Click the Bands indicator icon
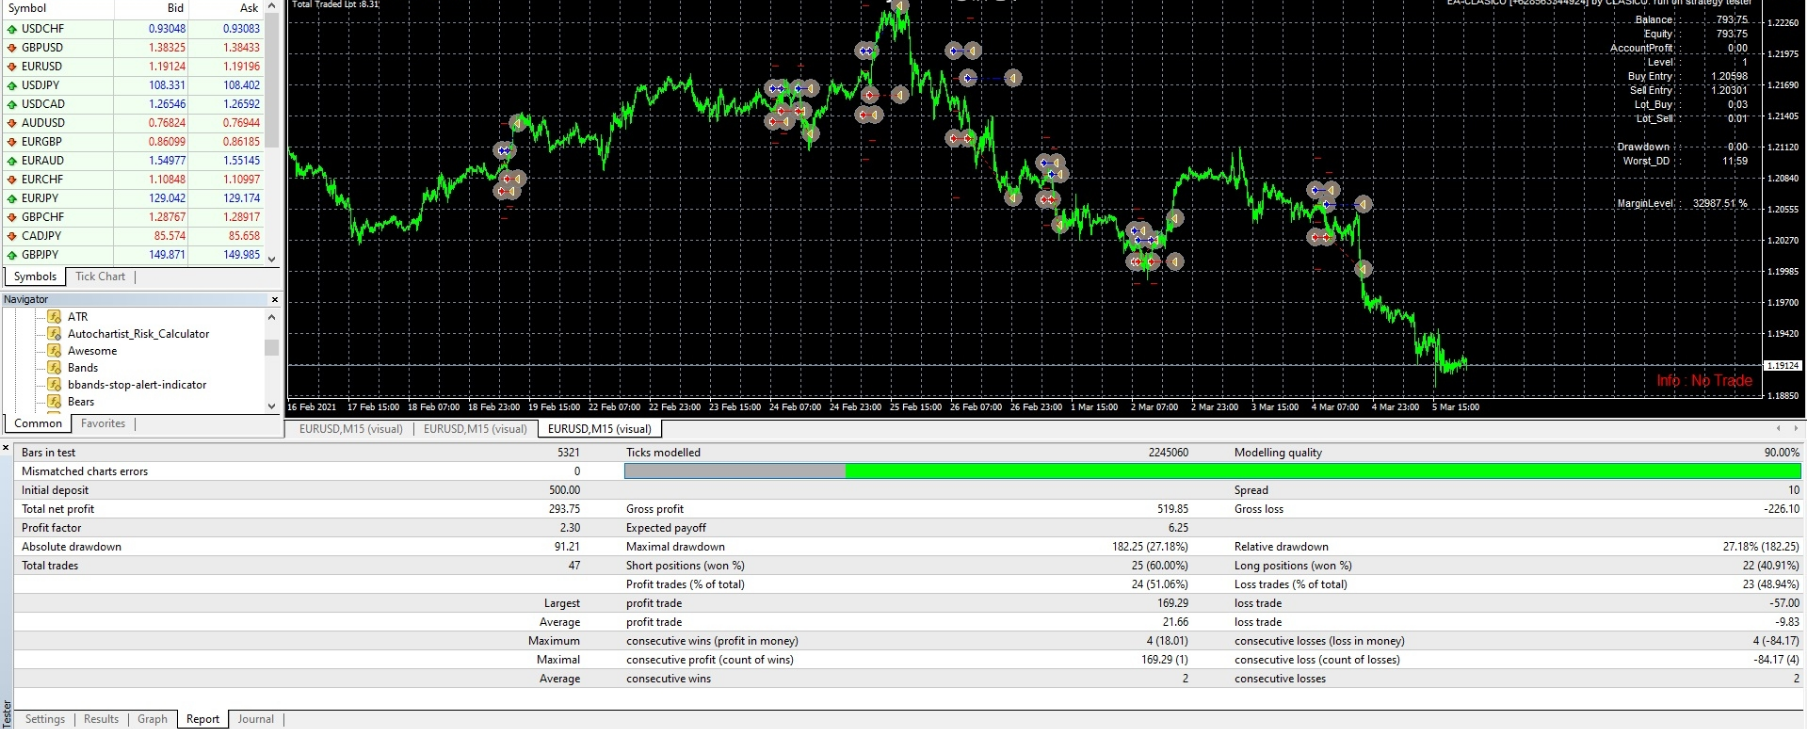Viewport: 1811px width, 729px height. click(x=55, y=368)
